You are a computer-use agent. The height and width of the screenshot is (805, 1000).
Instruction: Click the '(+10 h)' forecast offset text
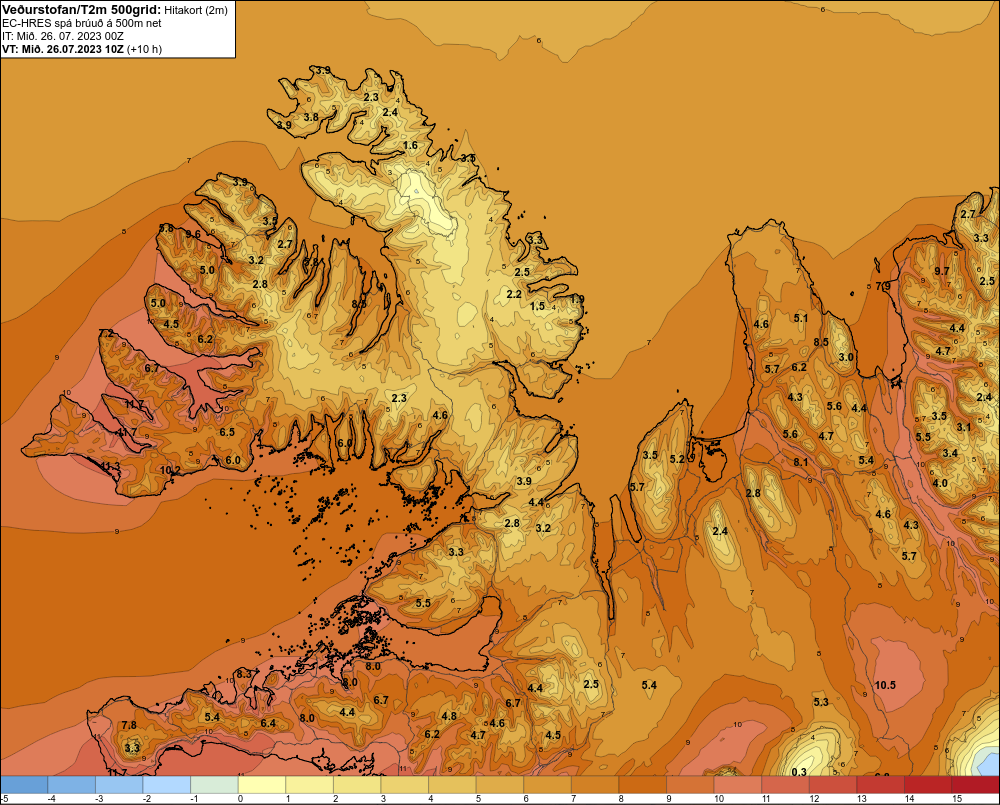click(145, 49)
